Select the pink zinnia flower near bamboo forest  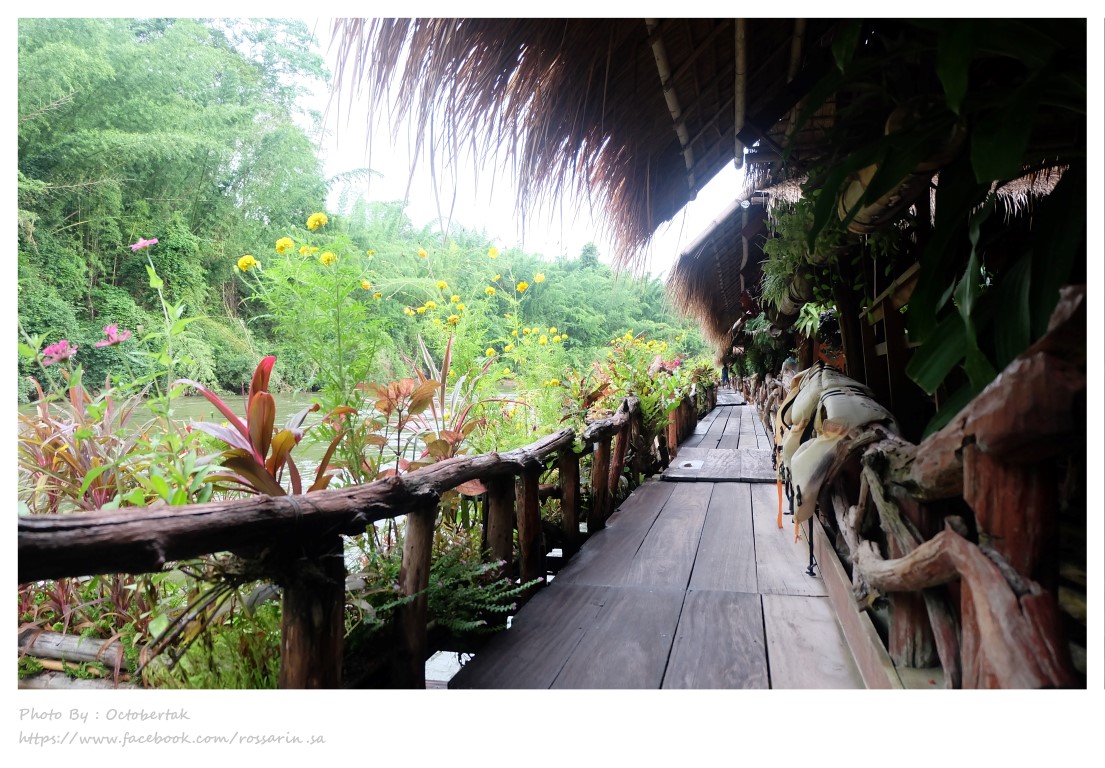click(x=144, y=244)
